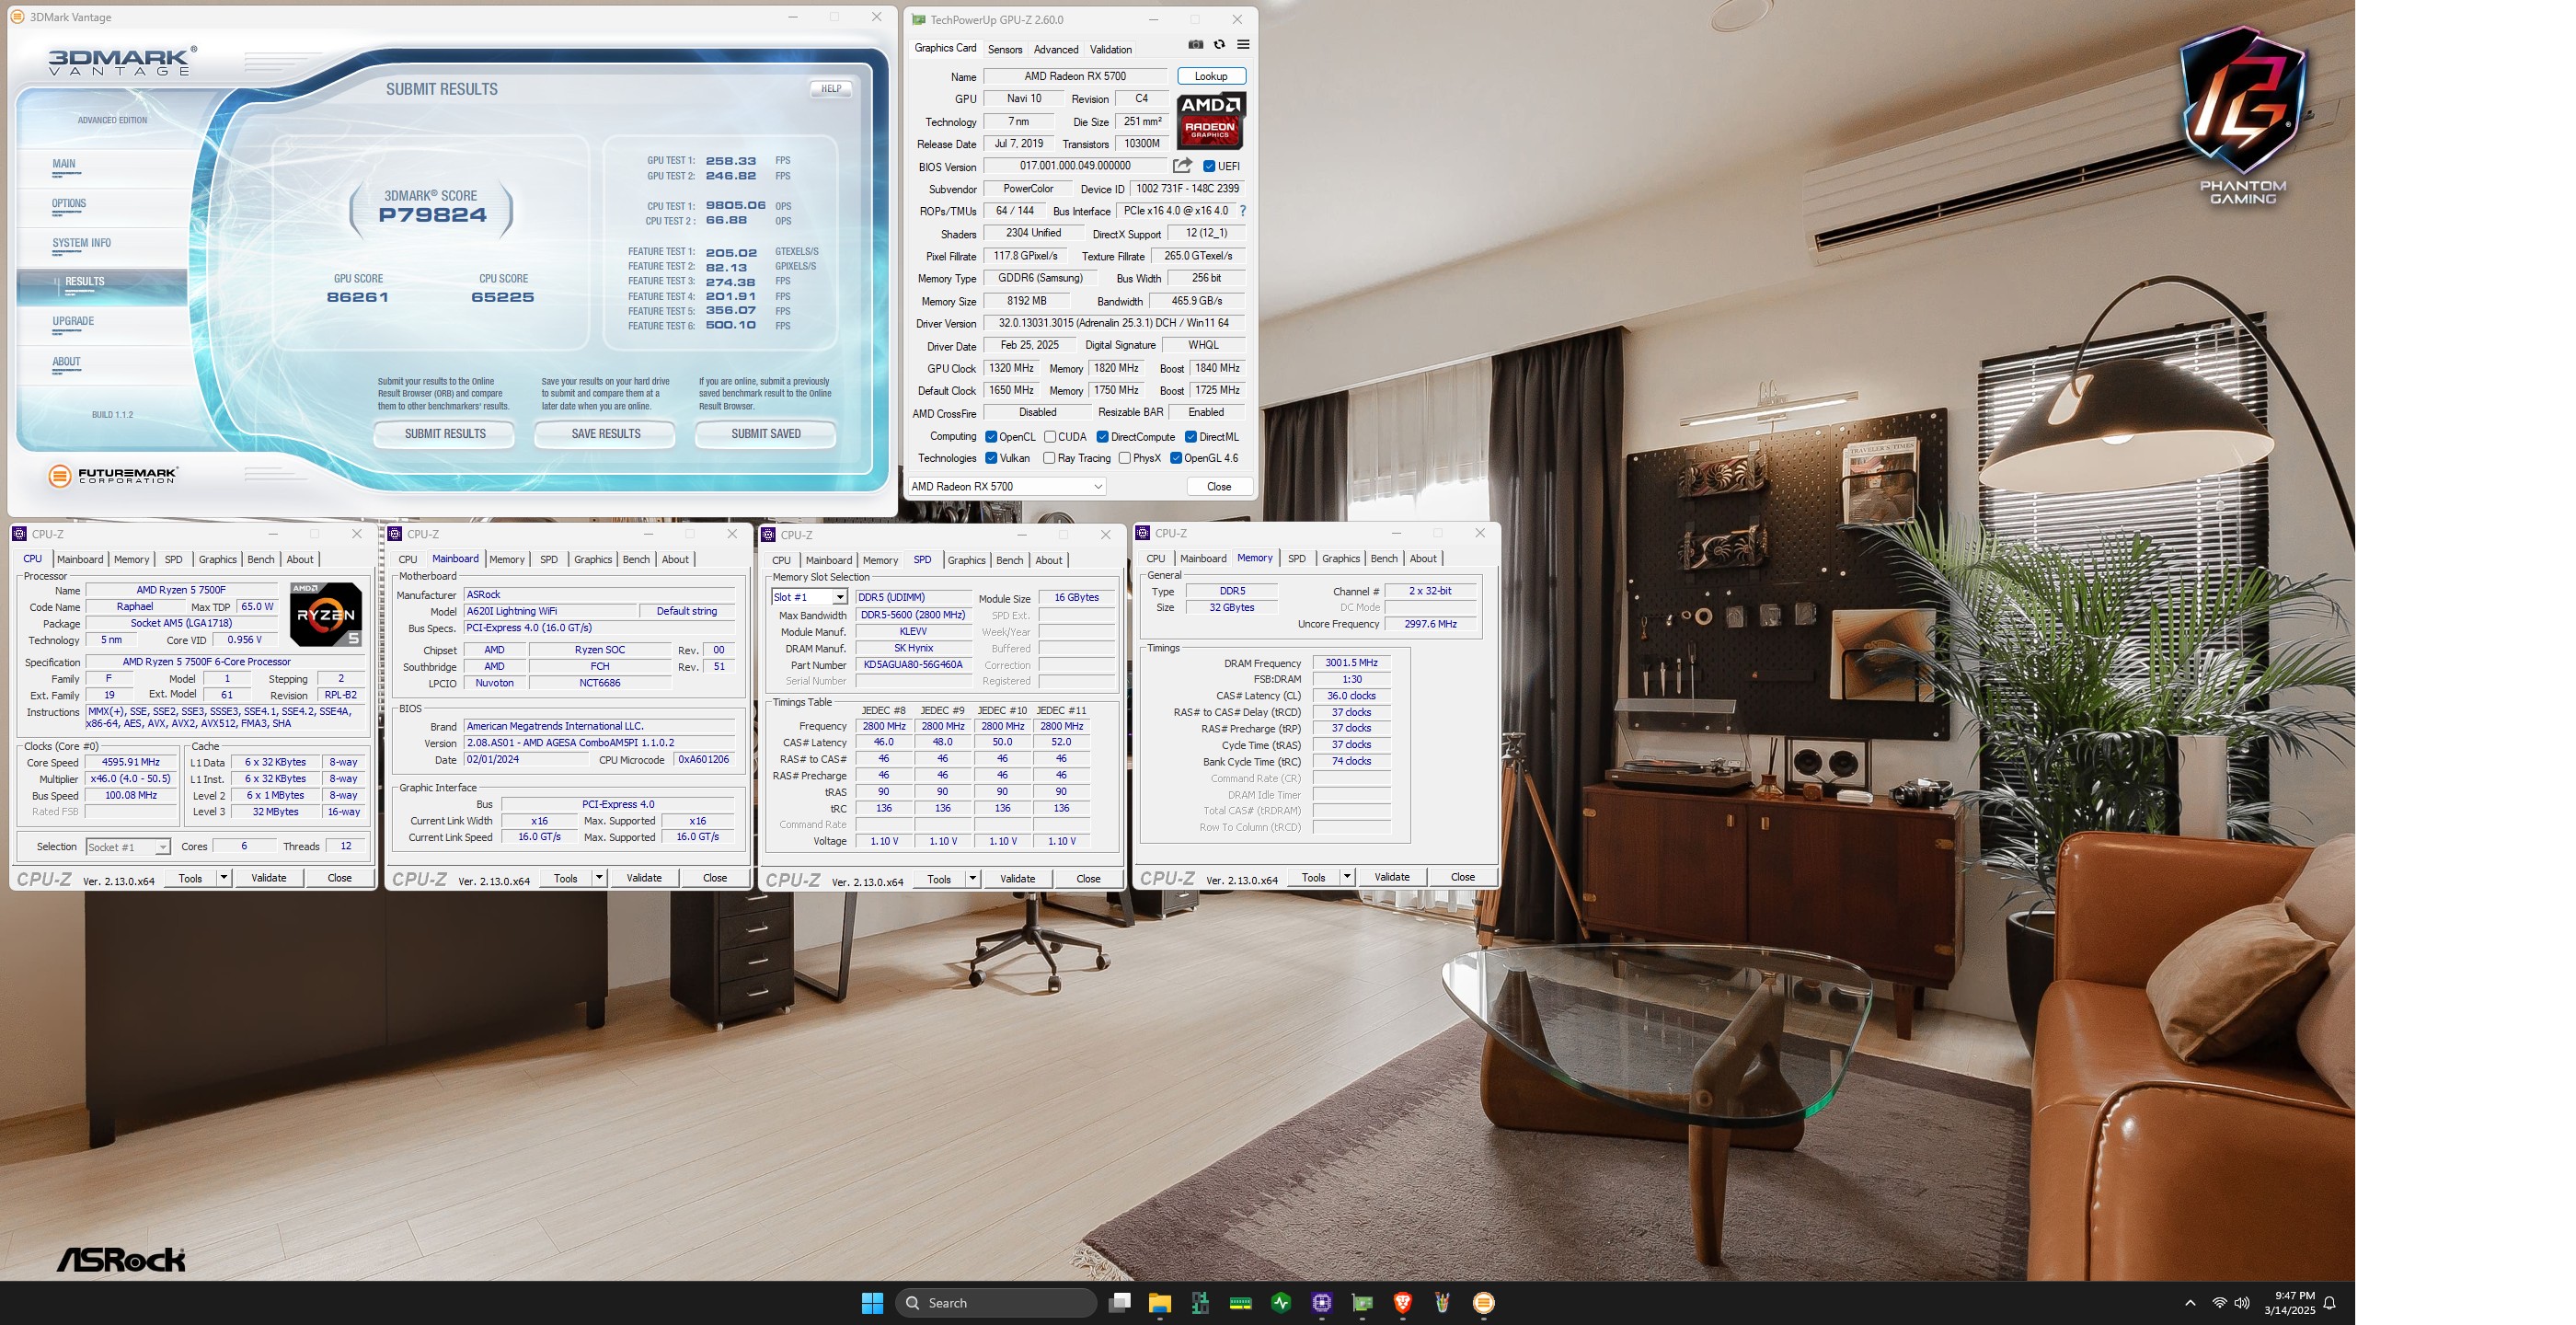The image size is (2576, 1325).
Task: Open System Info in 3DMark Vantage
Action: pos(82,243)
